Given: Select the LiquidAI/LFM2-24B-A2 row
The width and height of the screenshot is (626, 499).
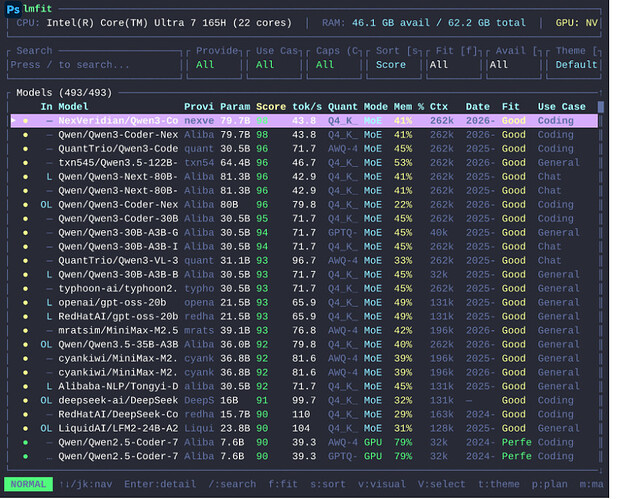Looking at the screenshot, I should point(304,428).
